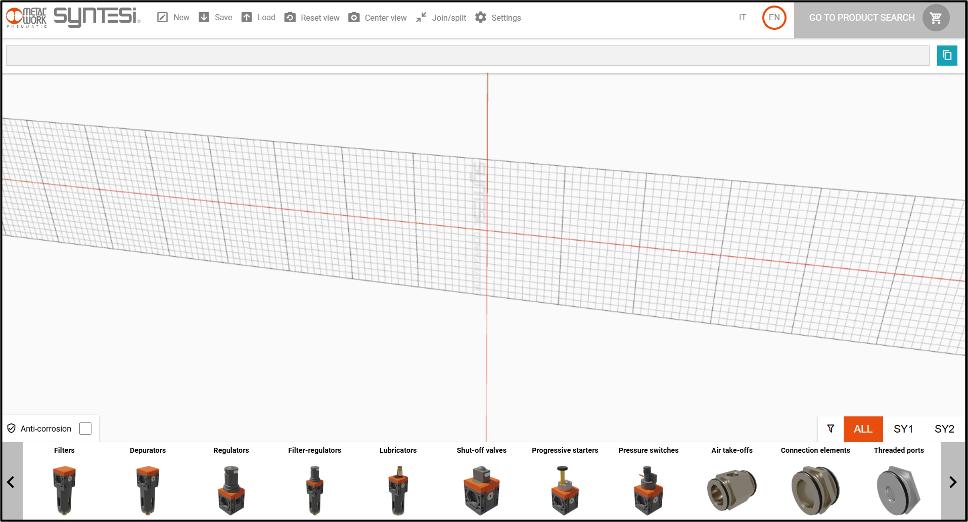Click the Join/split icon

[422, 18]
